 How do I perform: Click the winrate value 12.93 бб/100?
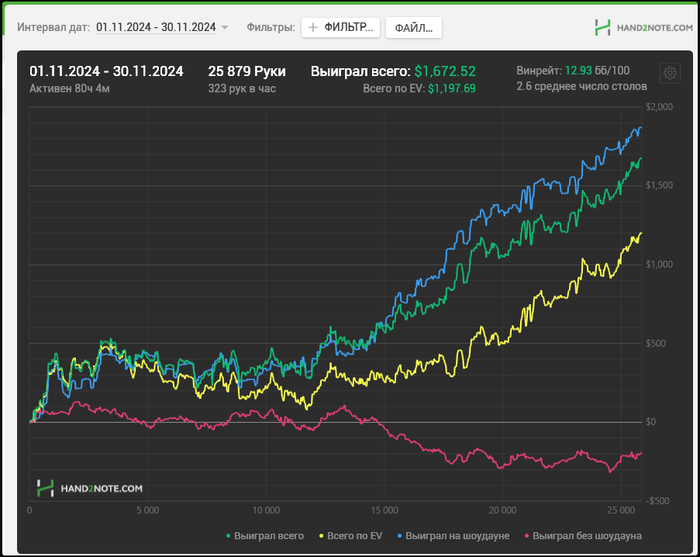[597, 71]
